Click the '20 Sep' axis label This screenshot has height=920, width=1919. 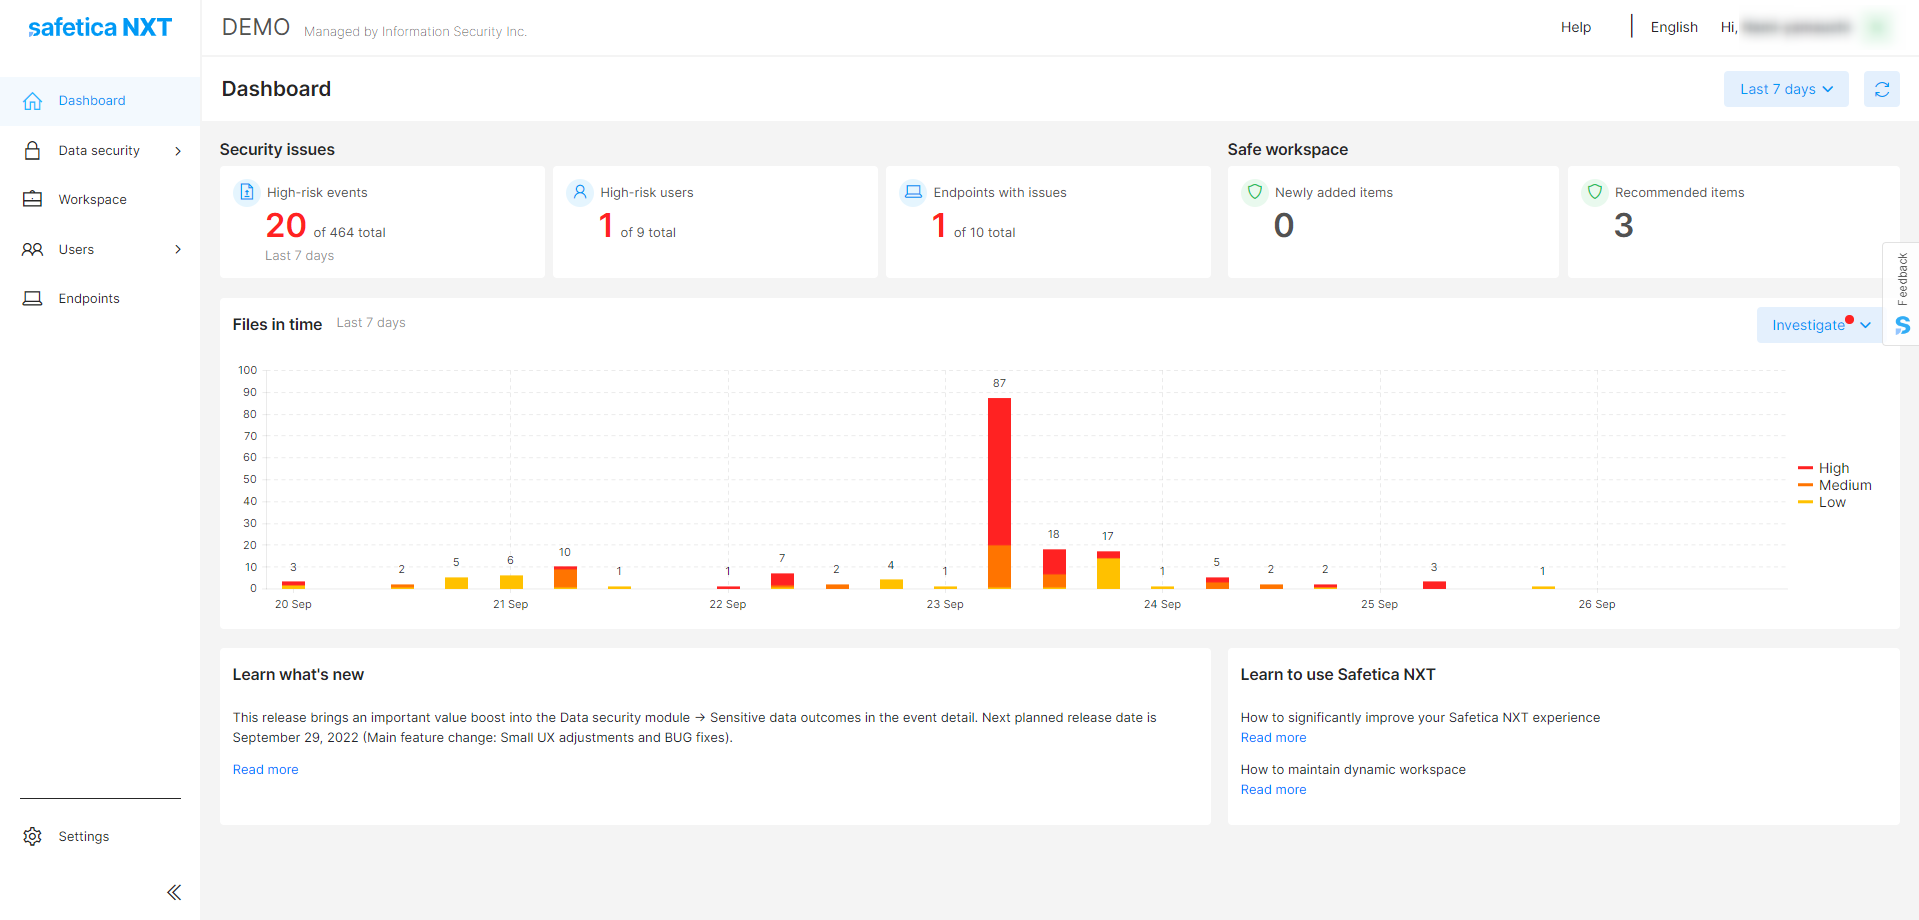coord(293,605)
